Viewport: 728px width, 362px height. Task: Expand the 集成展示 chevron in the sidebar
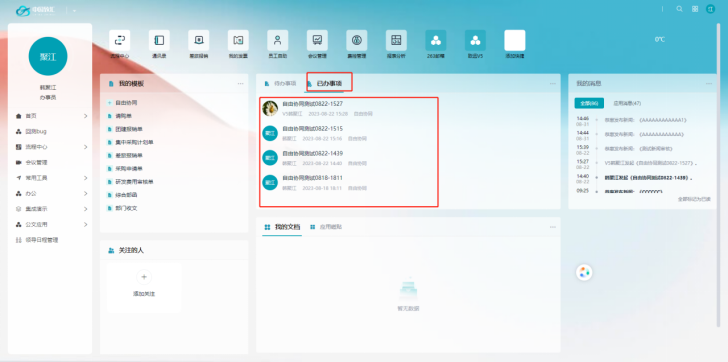[x=85, y=209]
